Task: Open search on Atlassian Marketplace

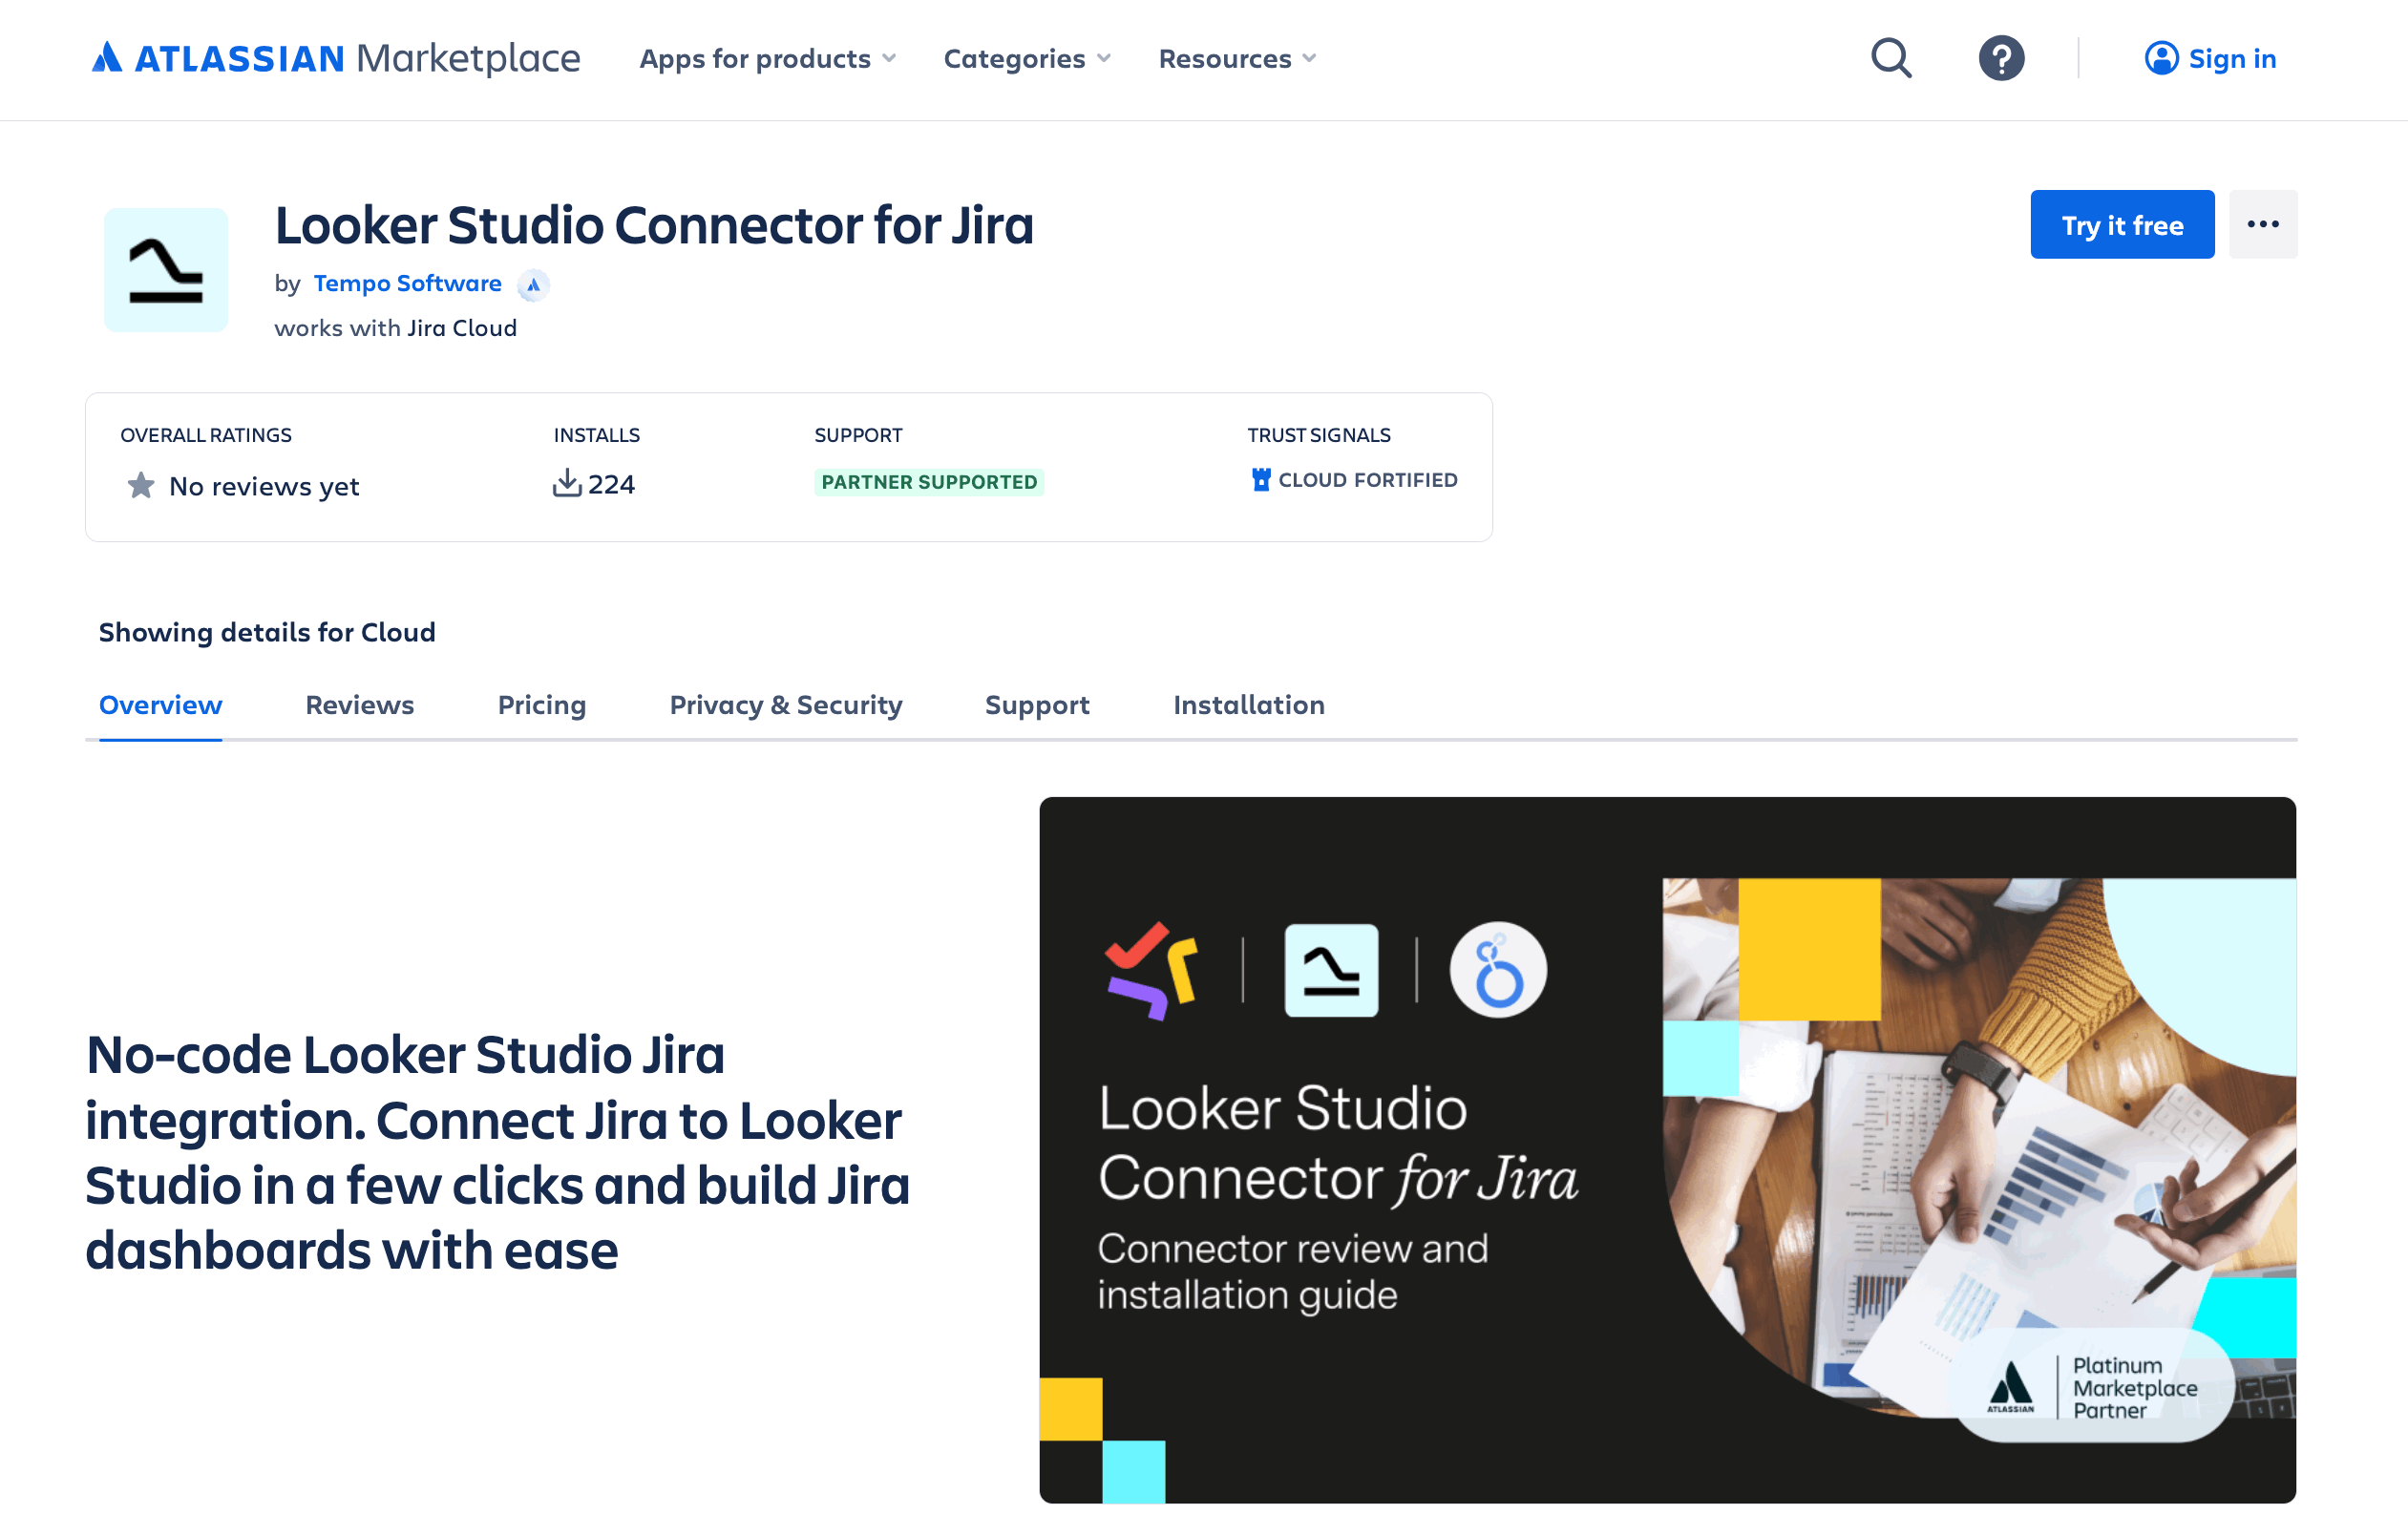Action: point(1890,58)
